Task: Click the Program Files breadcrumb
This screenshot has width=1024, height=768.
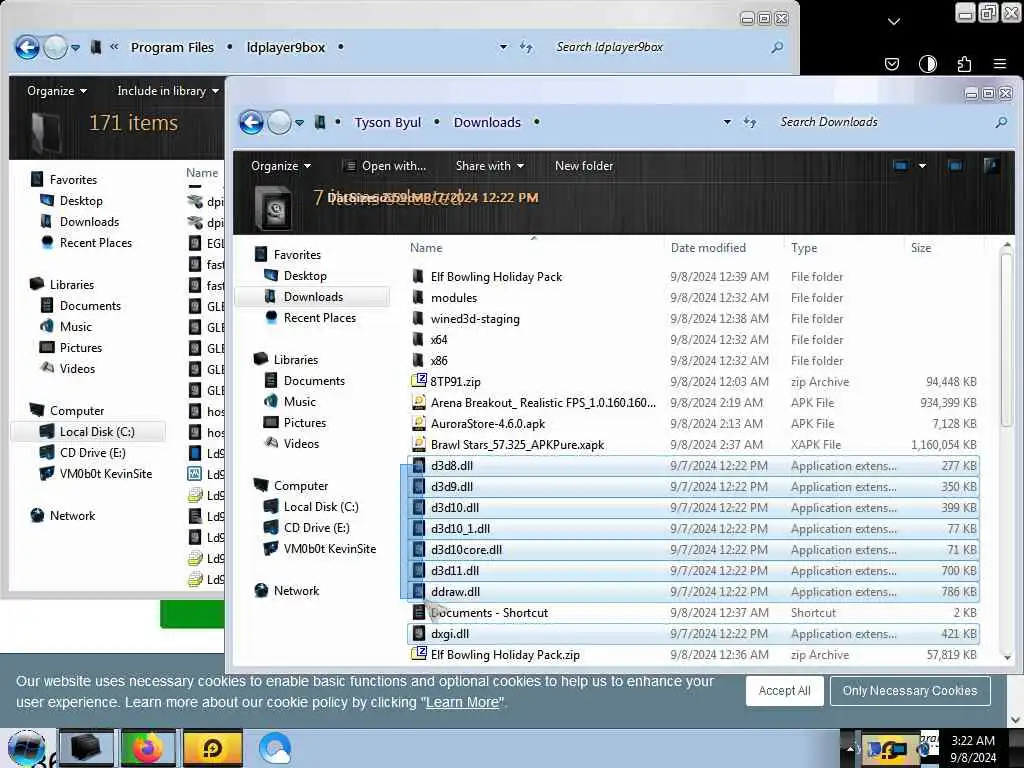Action: coord(172,47)
